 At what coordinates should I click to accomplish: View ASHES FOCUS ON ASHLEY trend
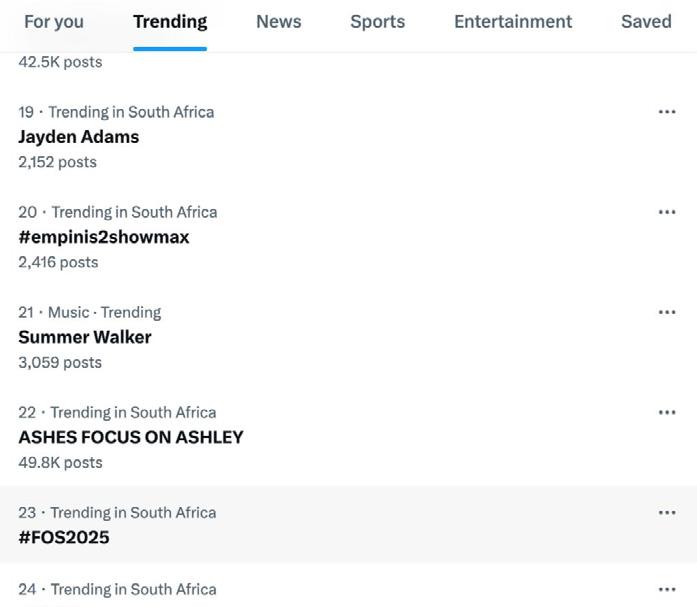pos(131,437)
